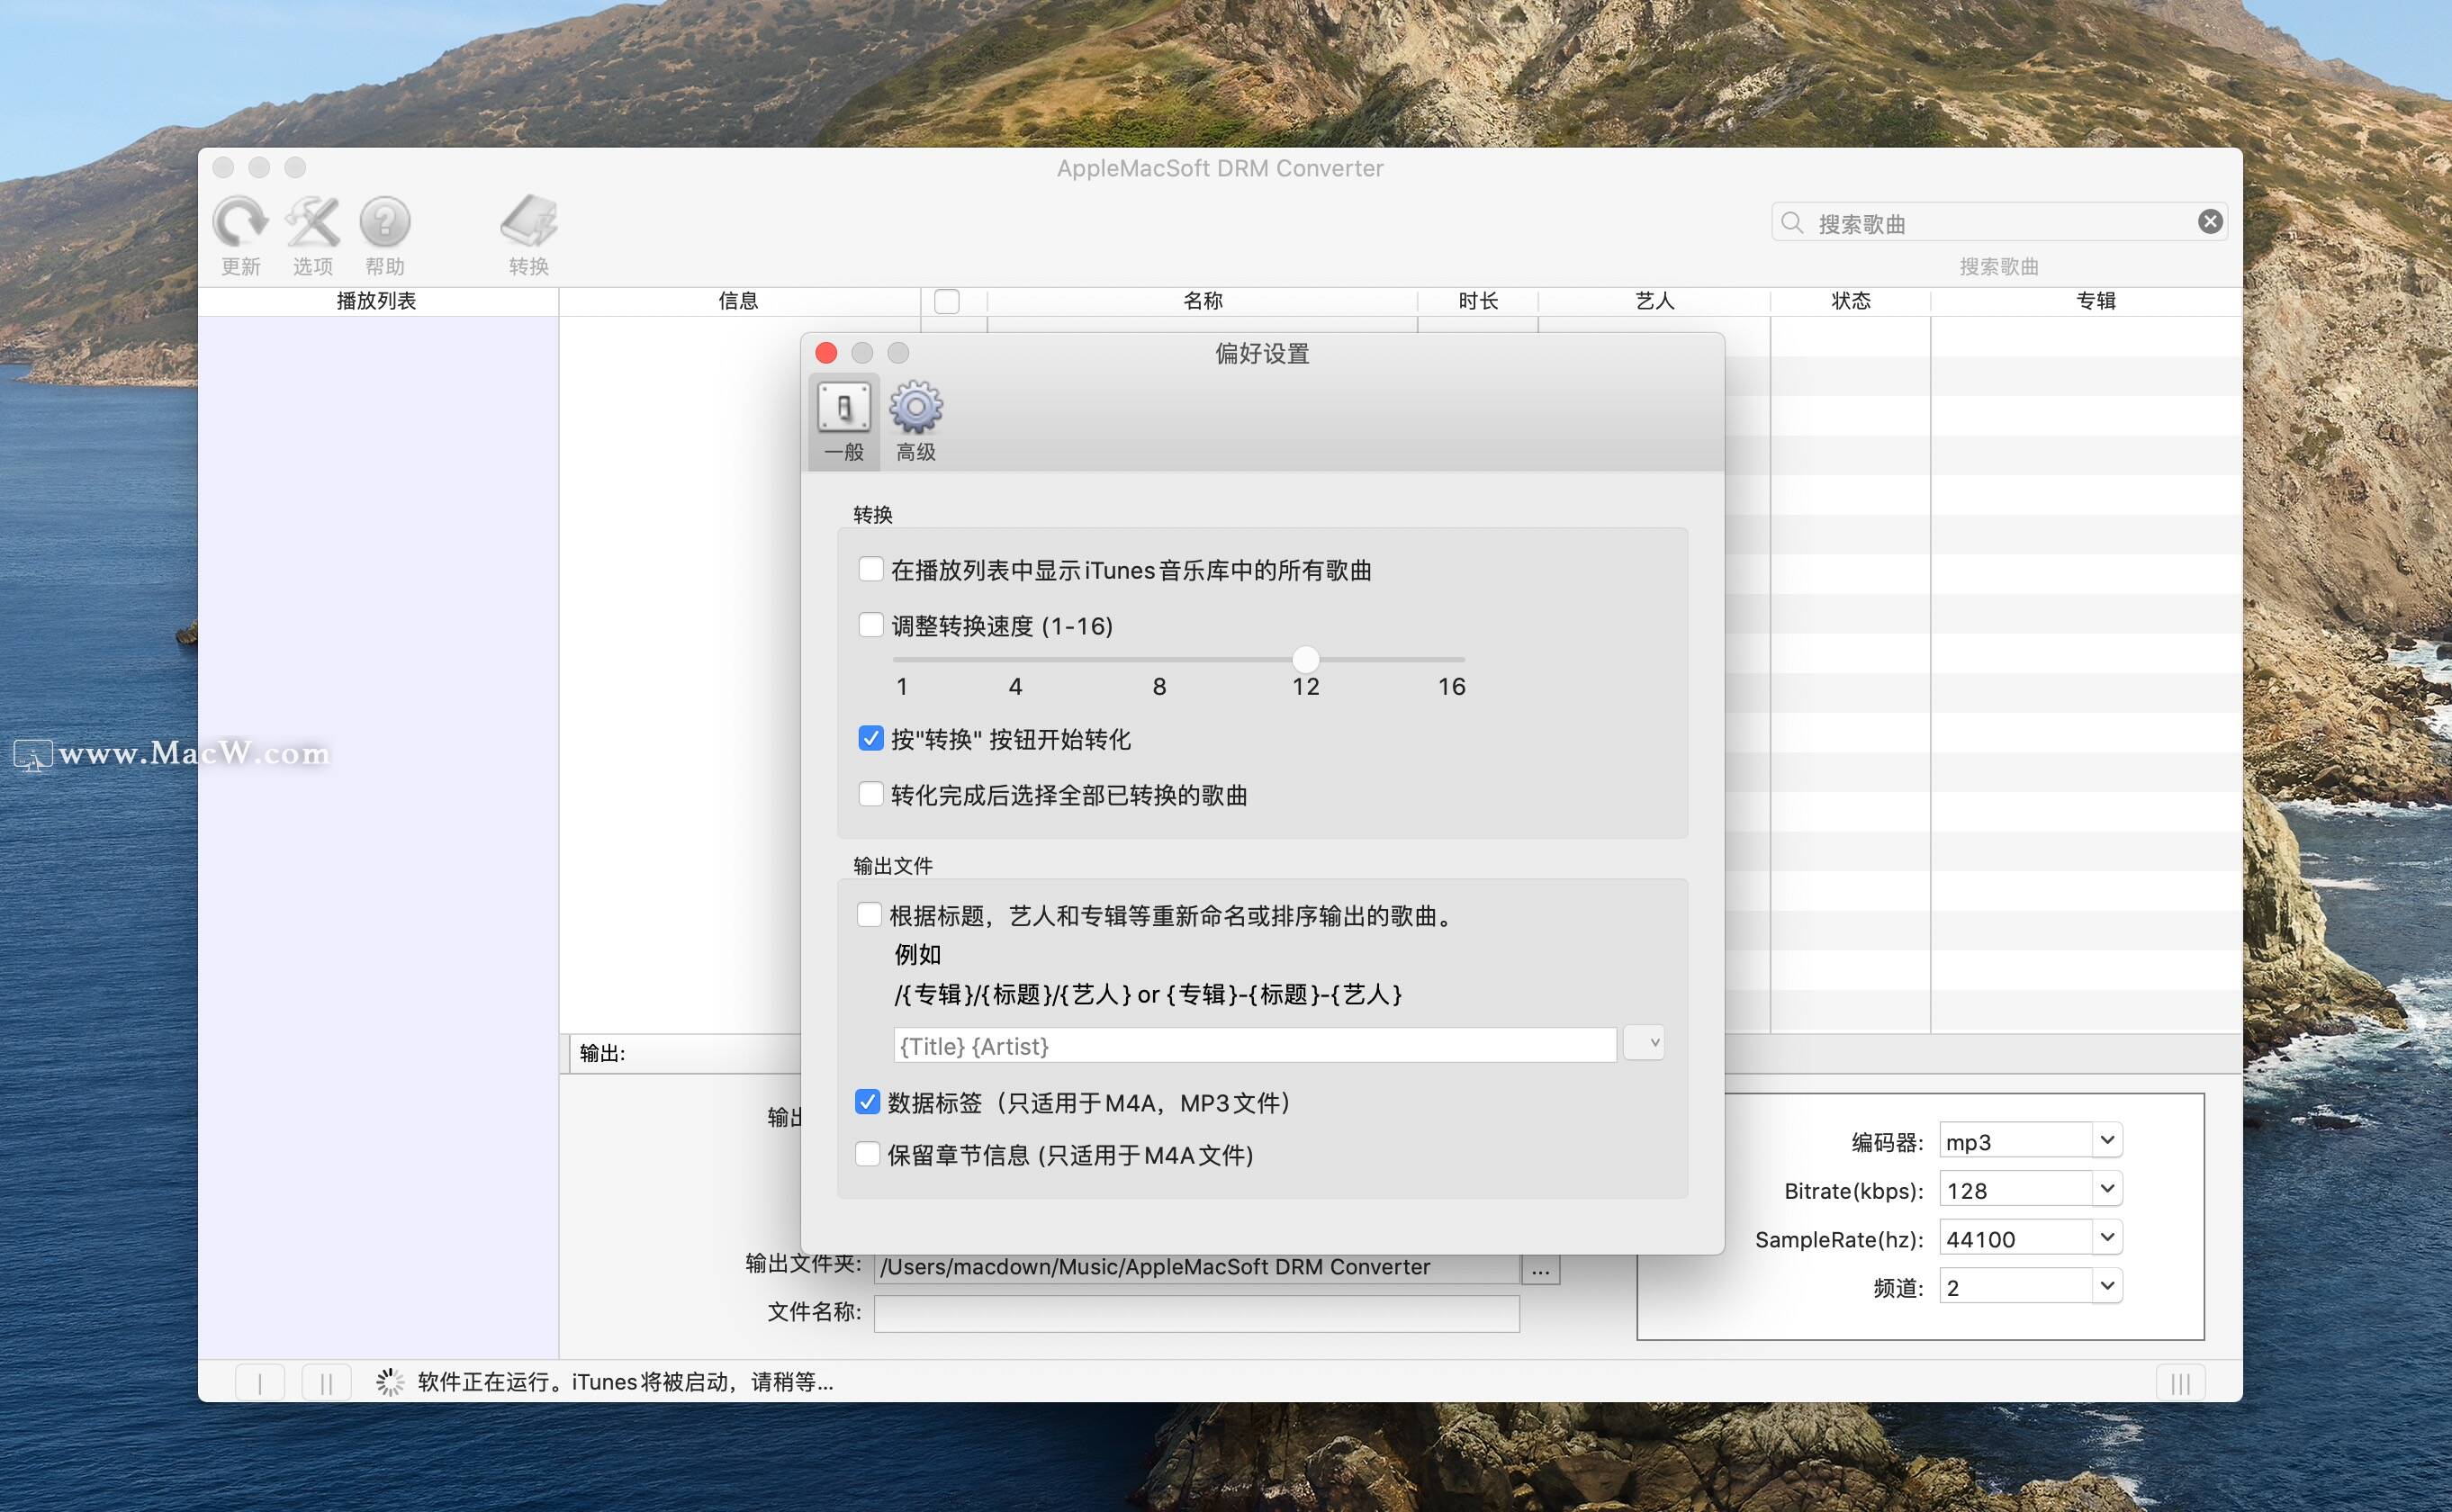Sort by the 状态 status column header

[x=1850, y=301]
